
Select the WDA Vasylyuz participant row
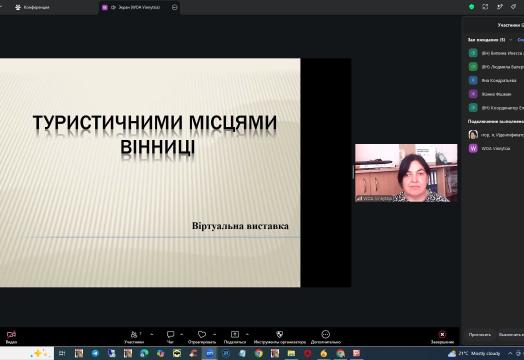[x=496, y=148]
